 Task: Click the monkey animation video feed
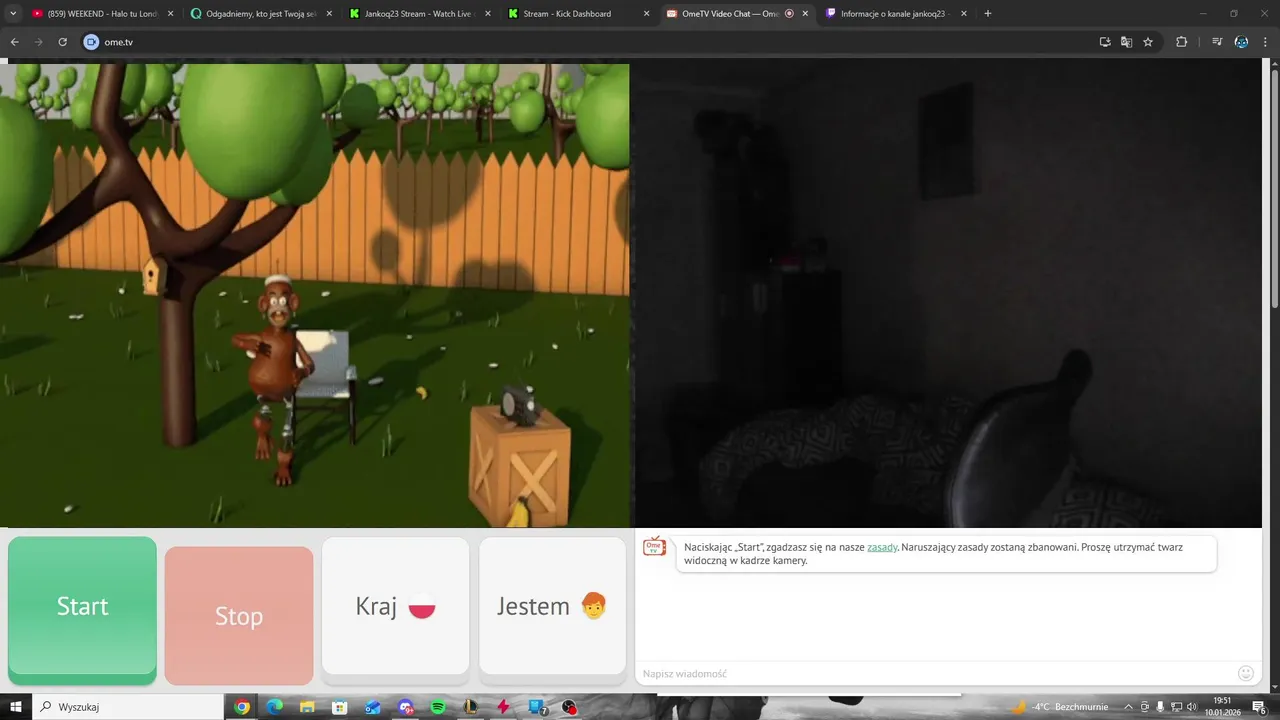[315, 295]
